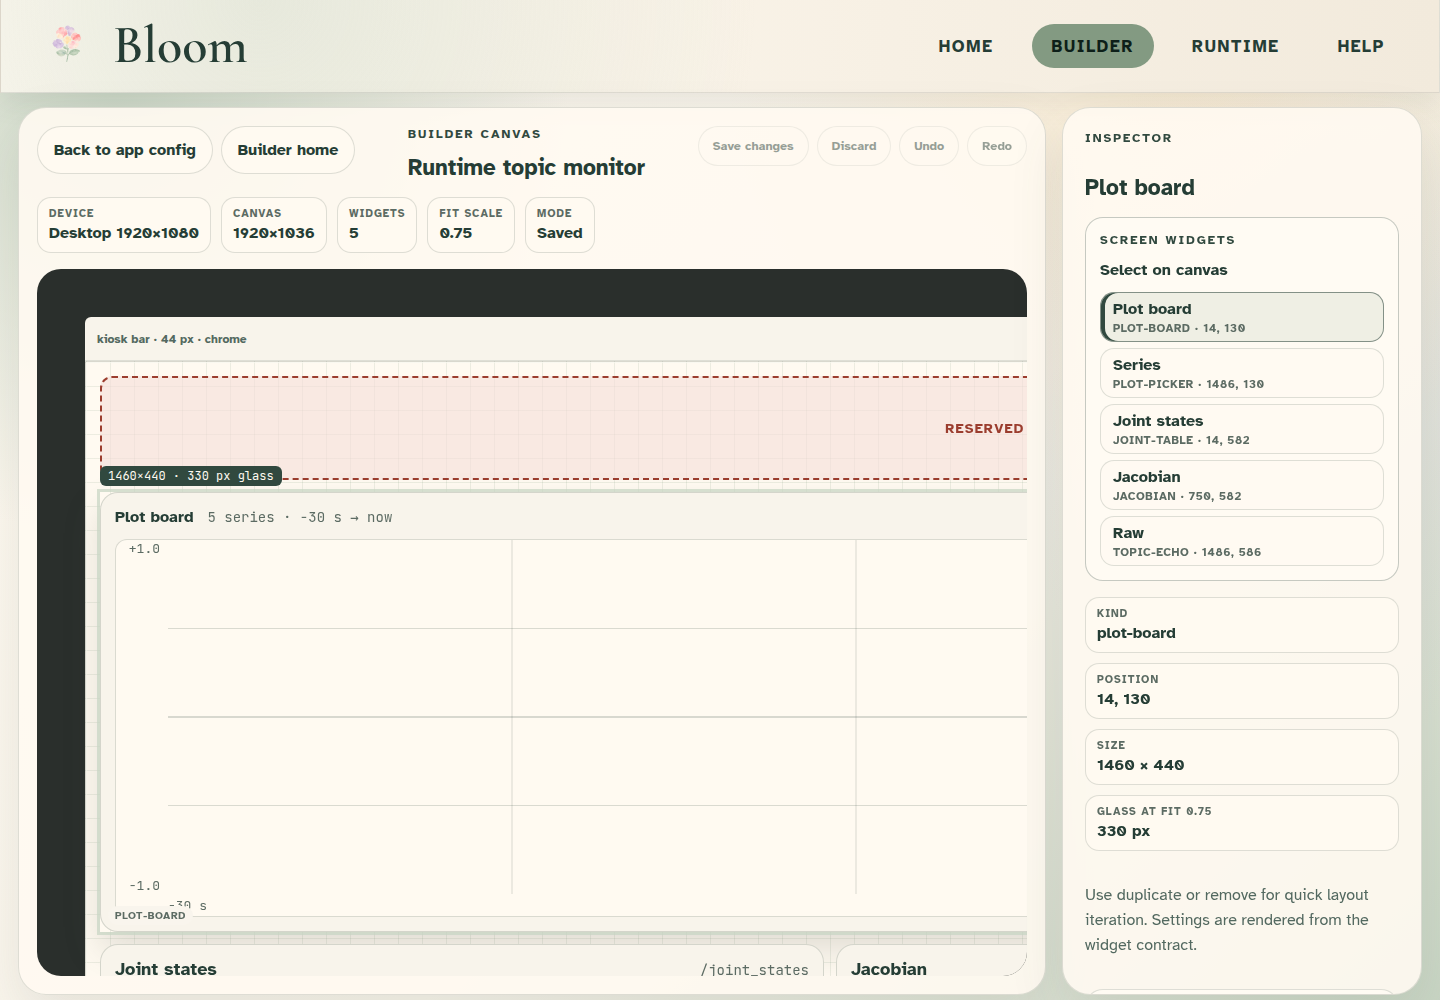Open Builder home

[288, 150]
